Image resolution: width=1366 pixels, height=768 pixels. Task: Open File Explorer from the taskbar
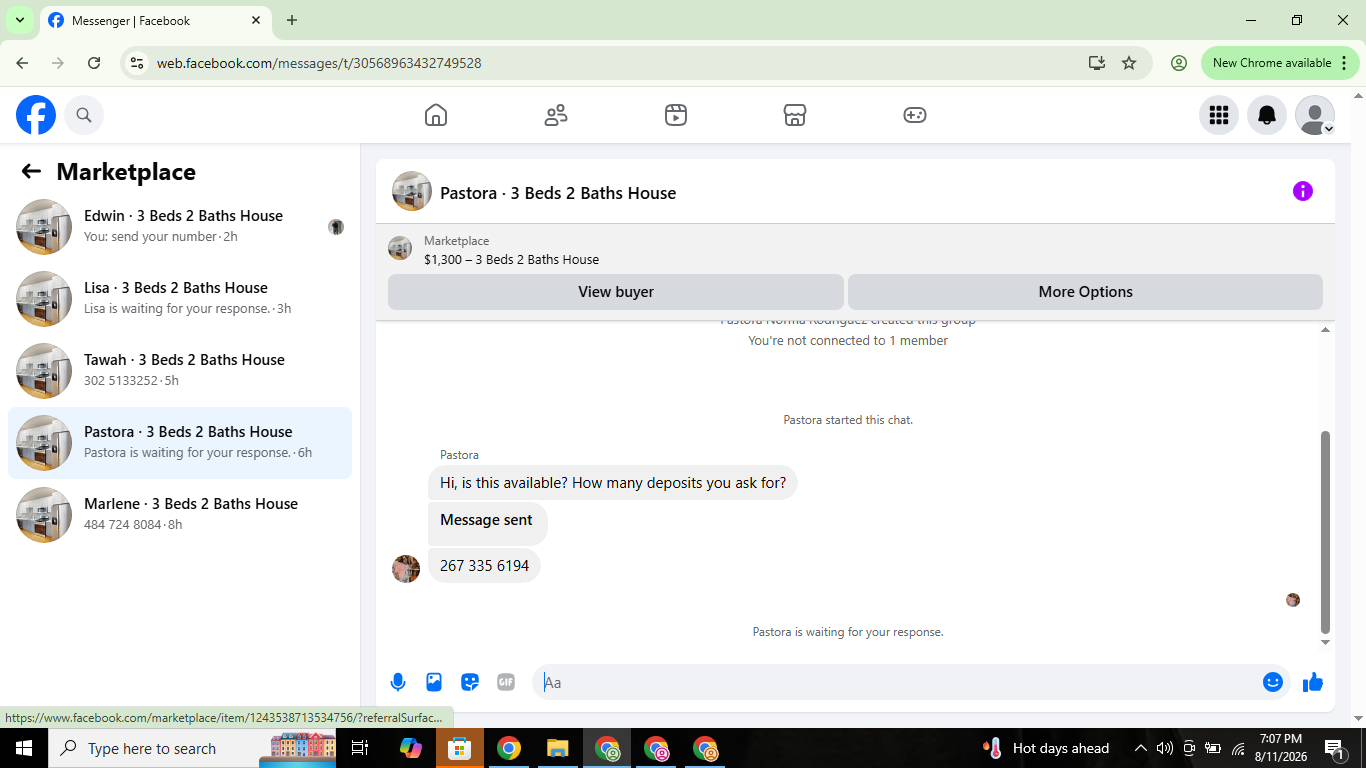558,748
